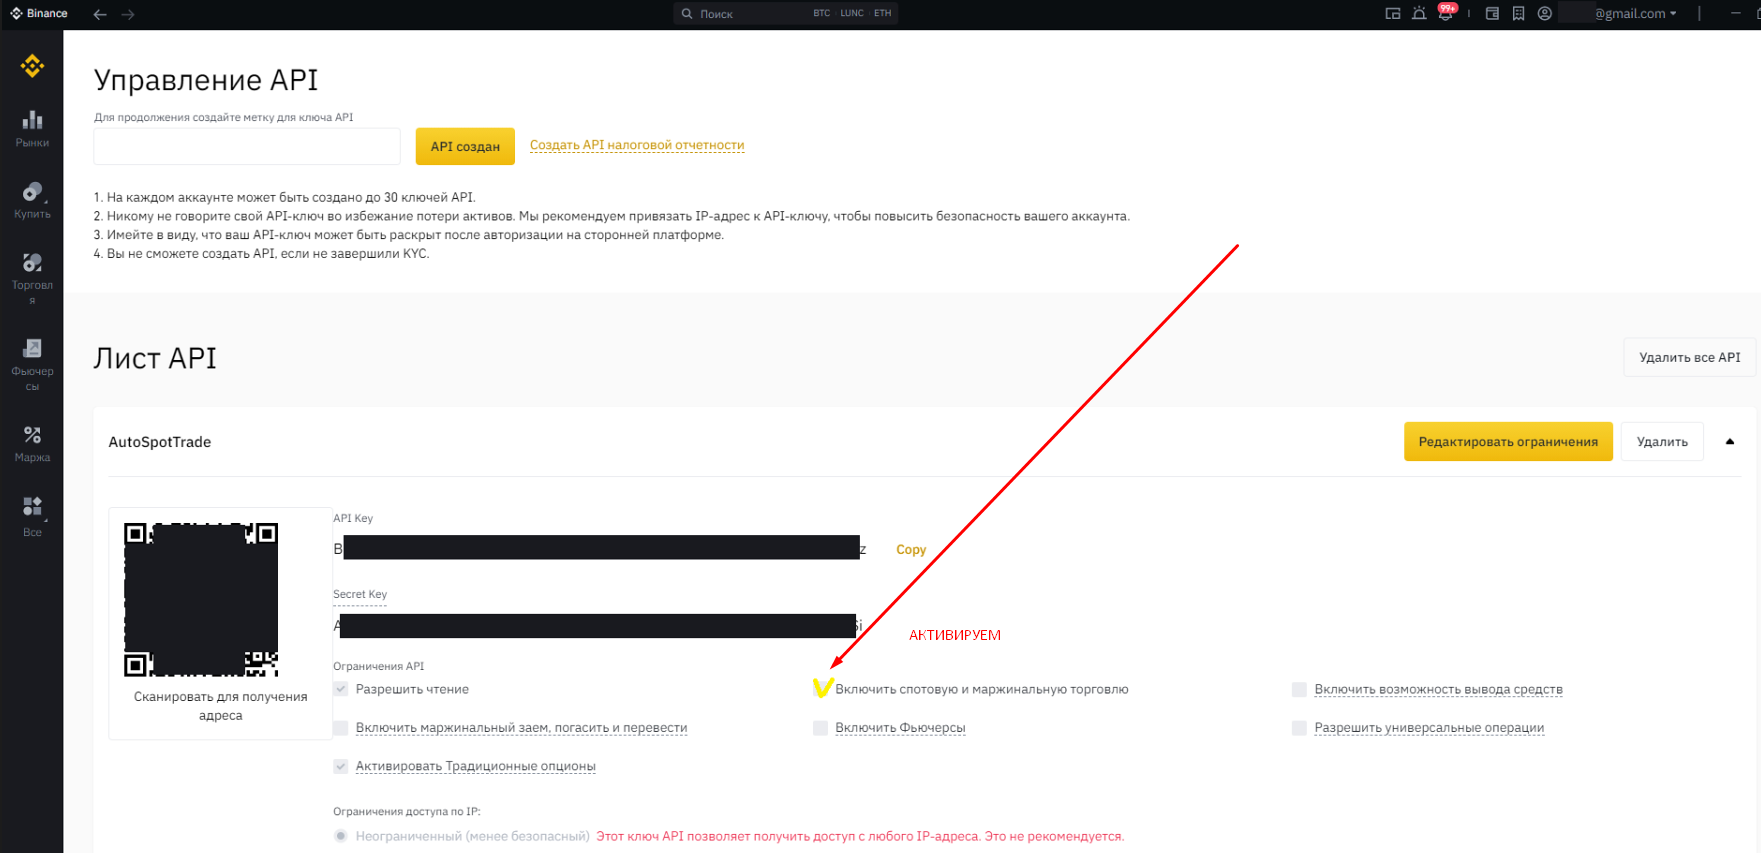Image resolution: width=1761 pixels, height=853 pixels.
Task: Click the Лист API heading
Action: pyautogui.click(x=155, y=358)
